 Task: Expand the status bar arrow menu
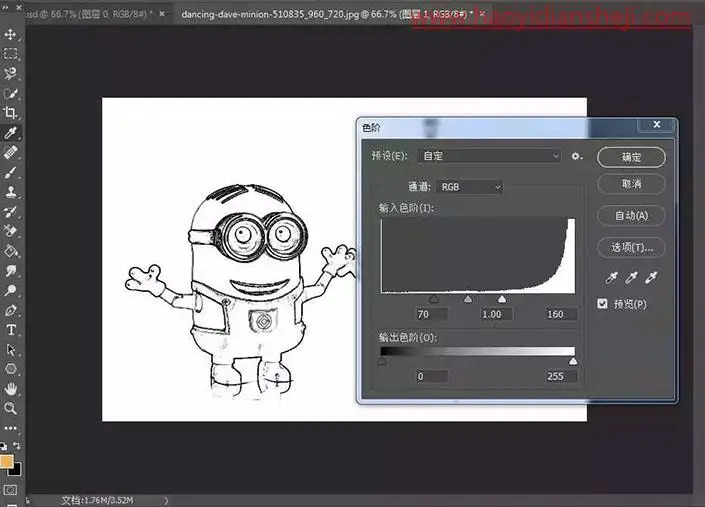coord(166,500)
